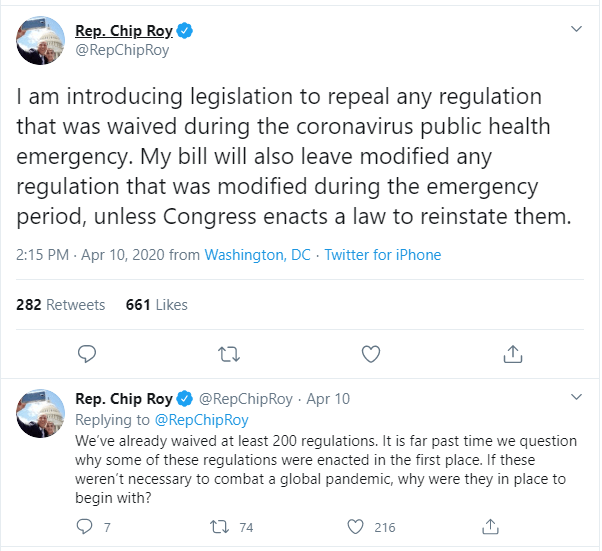
Task: Click verified badge in the reply tweet header
Action: (x=184, y=399)
